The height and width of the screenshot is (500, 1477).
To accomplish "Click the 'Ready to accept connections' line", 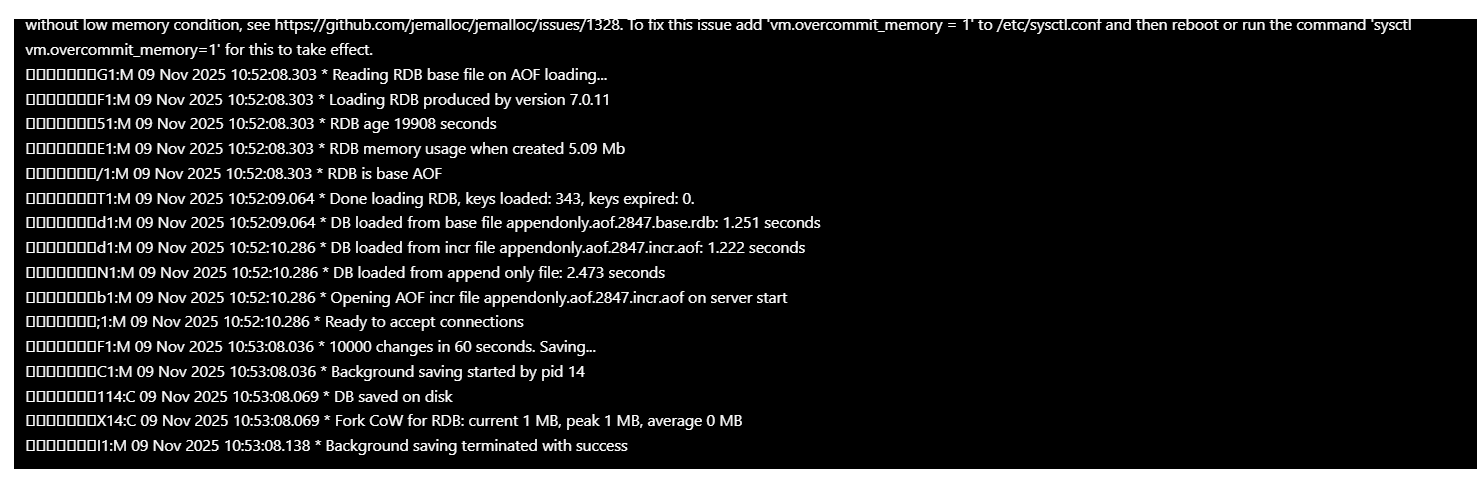I will tap(425, 322).
